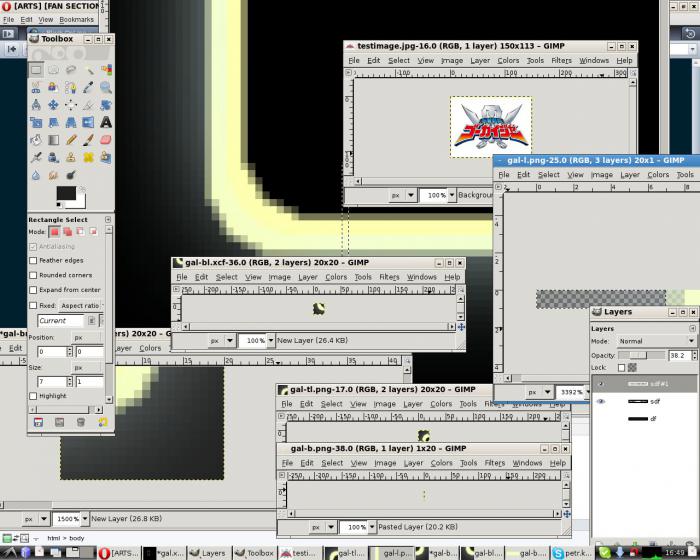The height and width of the screenshot is (560, 700).
Task: Select the Rectangle Select tool in Toolbox
Action: [x=36, y=70]
